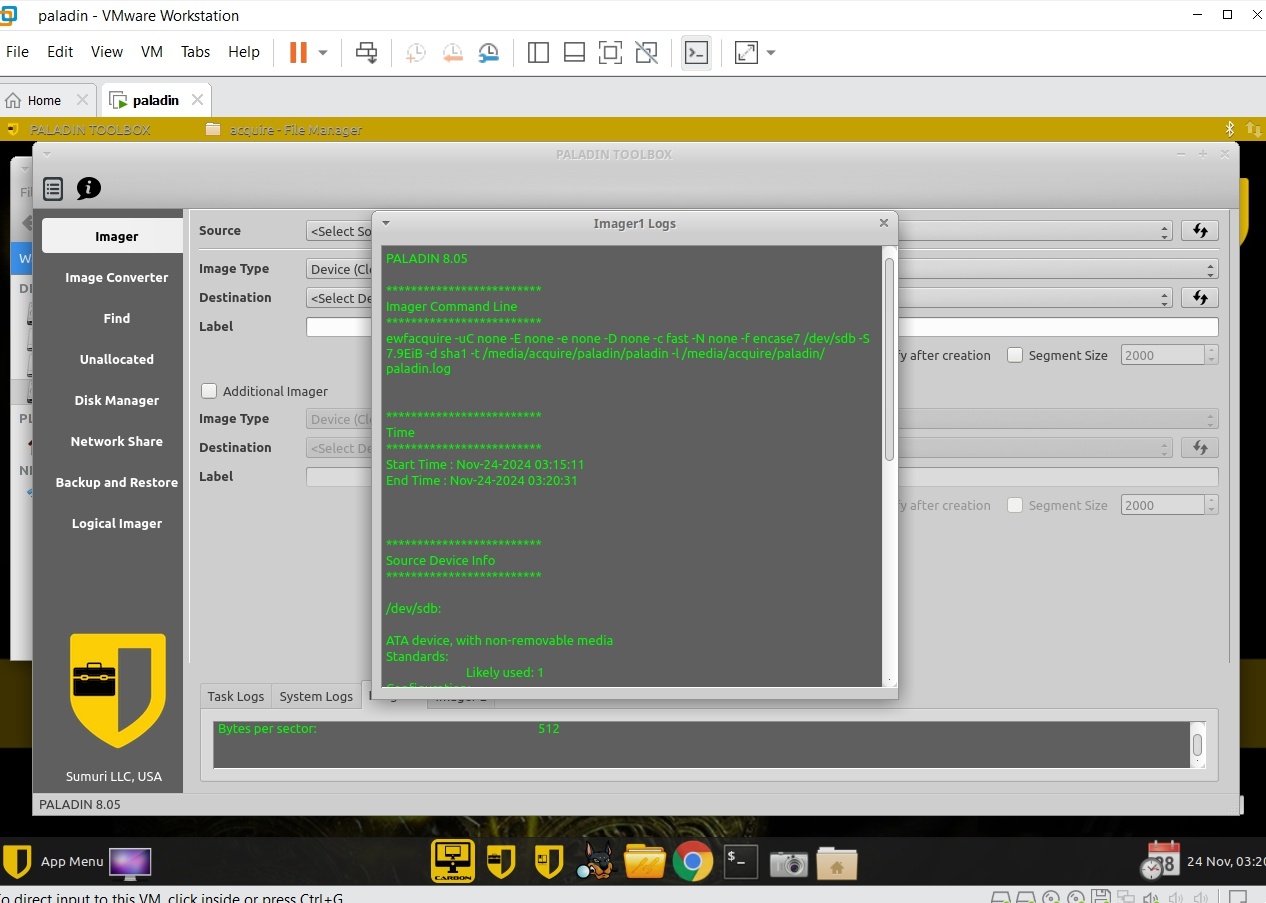Open the Logical Imager module

(116, 523)
